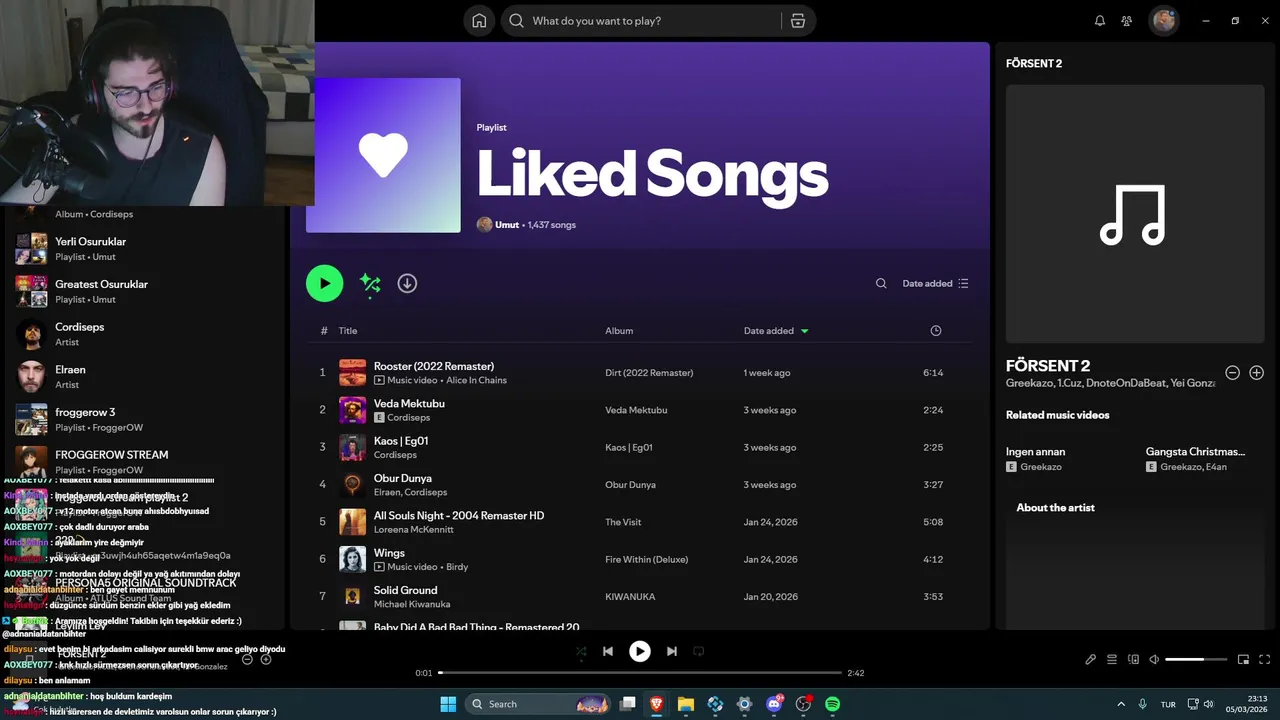Open Umut profile link under Liked Songs
1280x720 pixels.
point(507,225)
